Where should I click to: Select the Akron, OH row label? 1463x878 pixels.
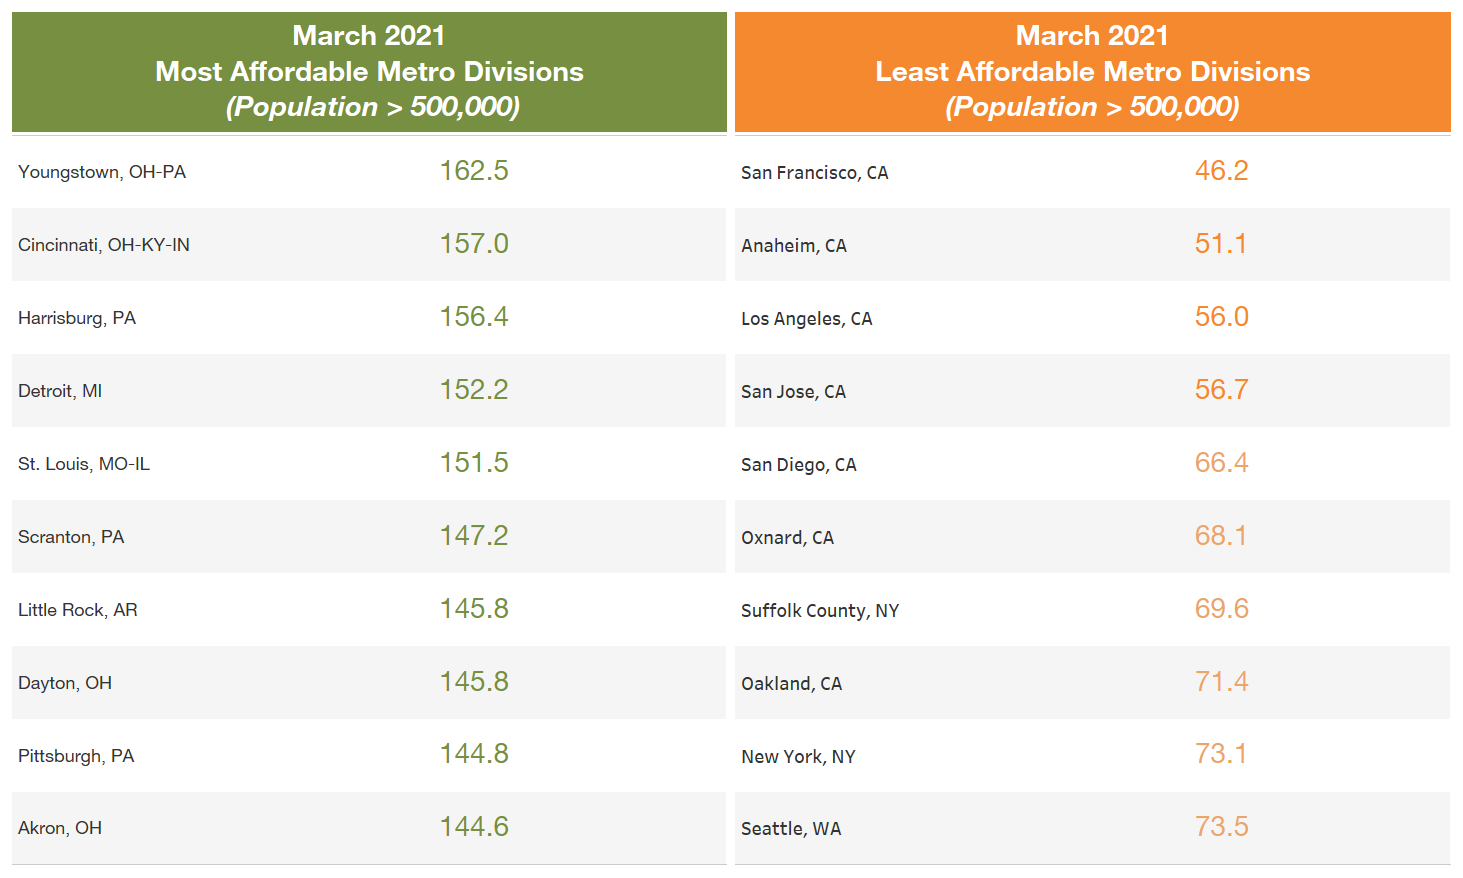click(x=60, y=828)
